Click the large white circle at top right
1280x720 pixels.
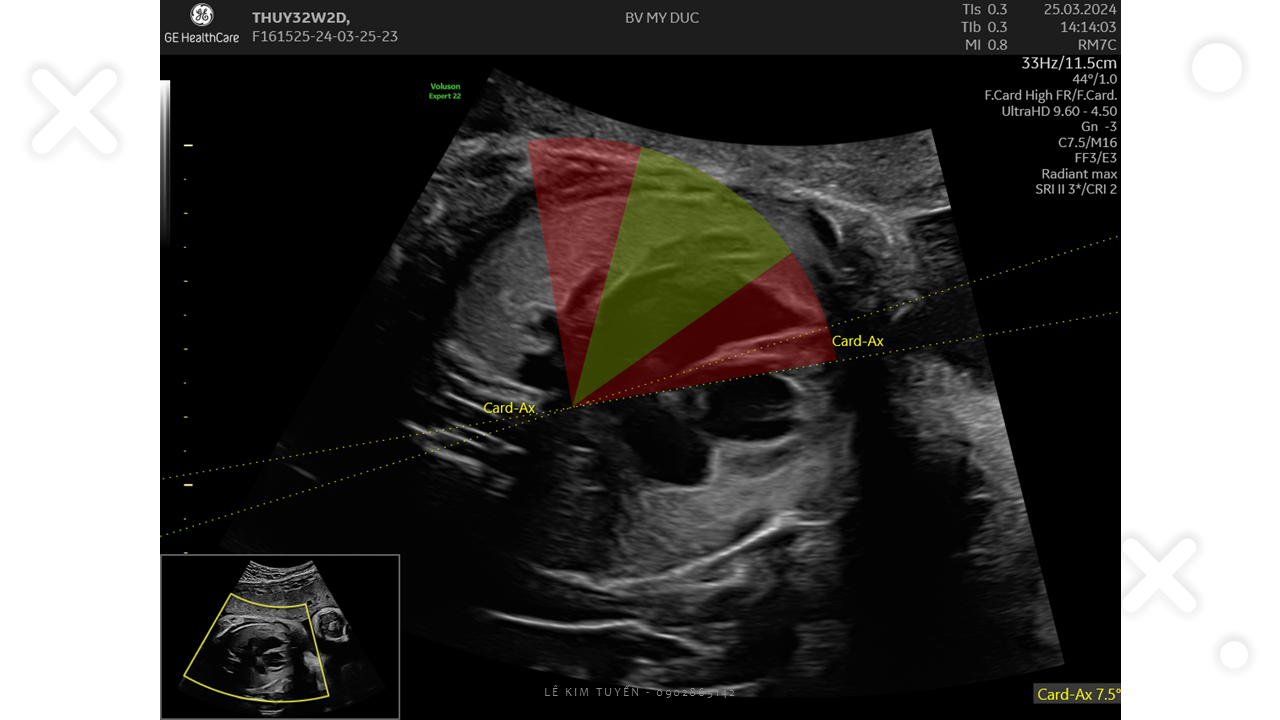pyautogui.click(x=1217, y=69)
